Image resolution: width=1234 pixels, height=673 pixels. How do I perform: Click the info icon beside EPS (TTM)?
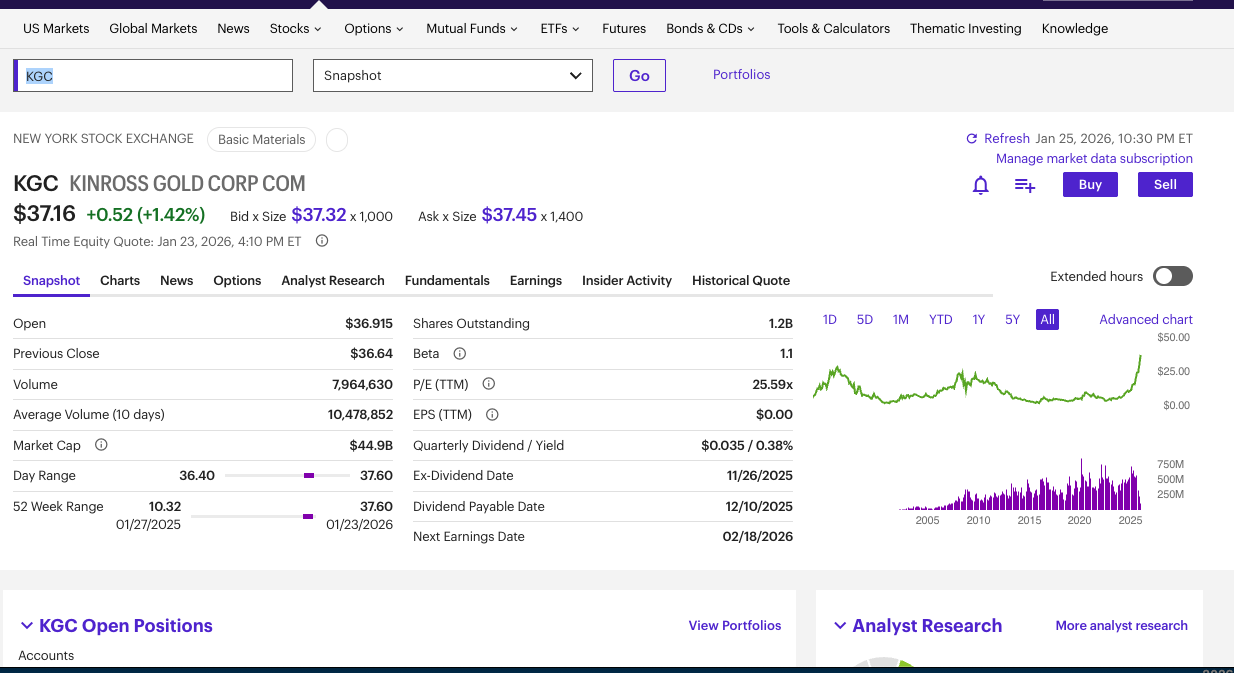[x=492, y=415]
